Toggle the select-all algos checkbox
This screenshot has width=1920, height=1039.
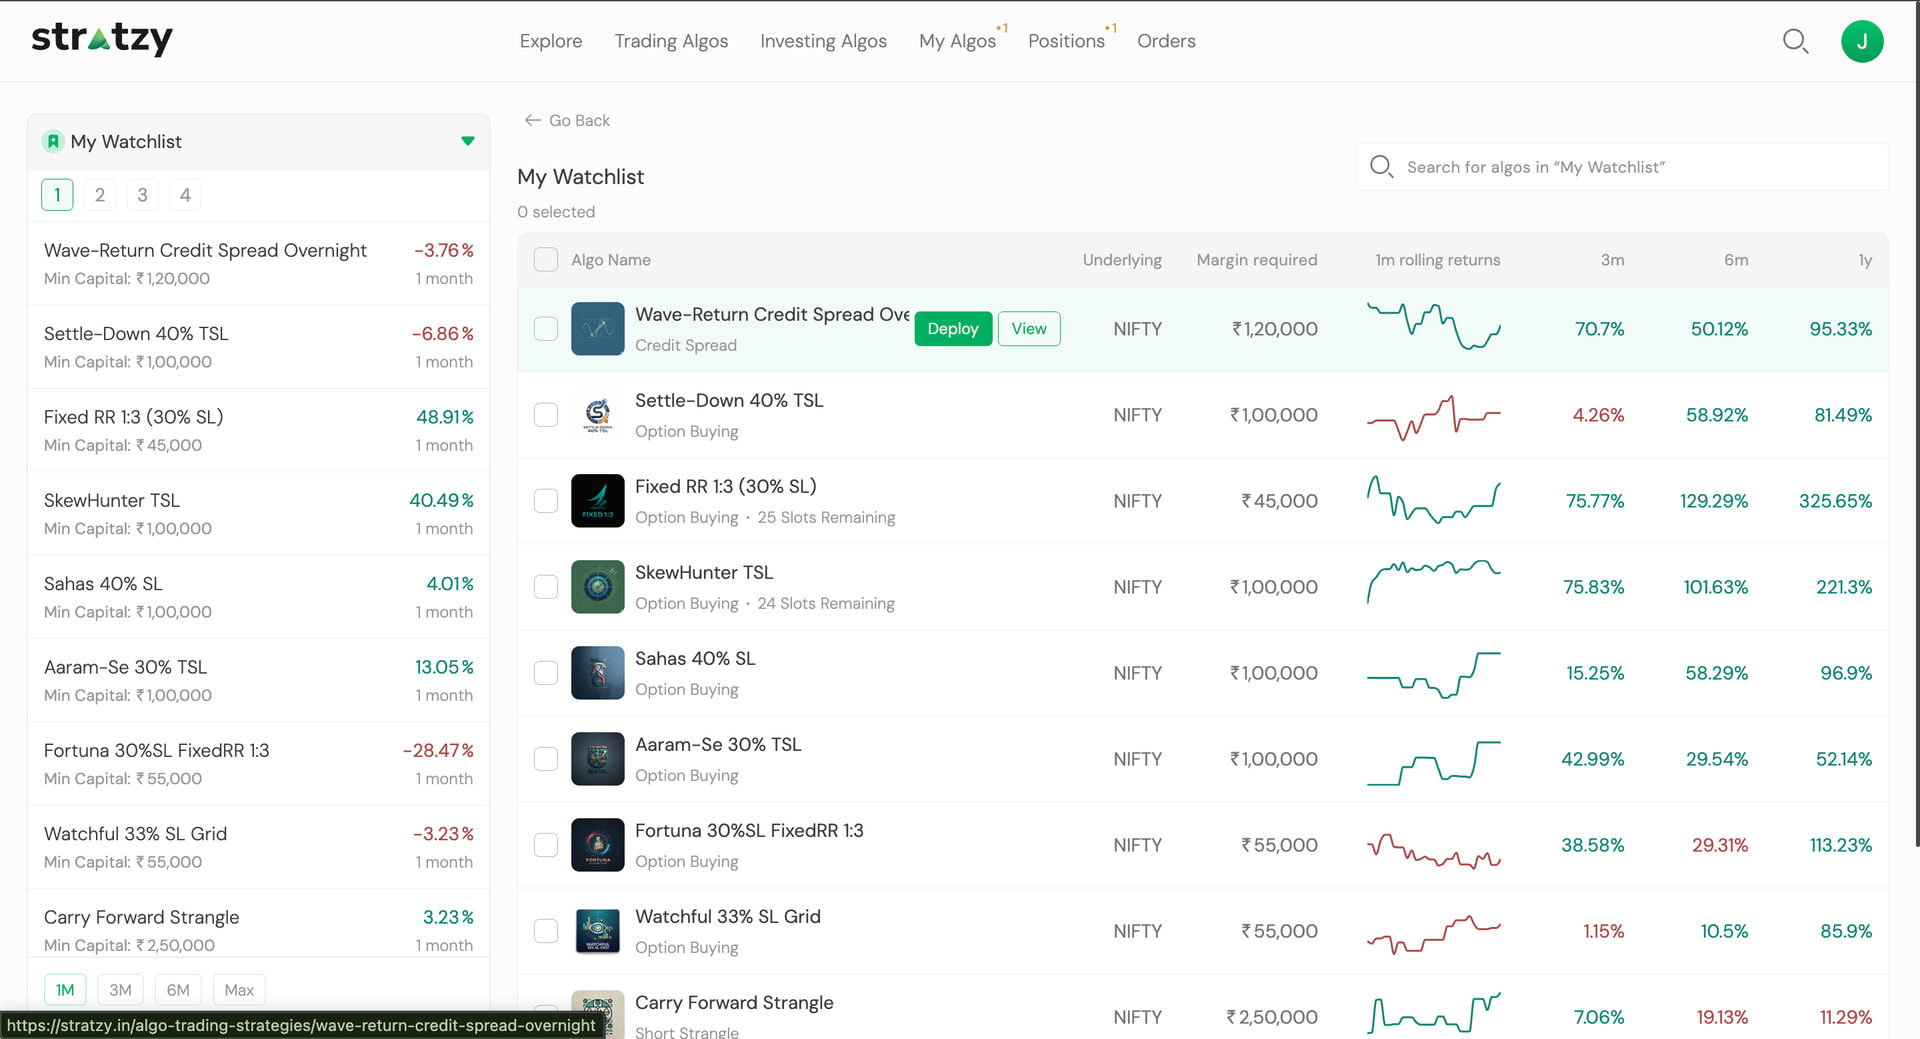(x=546, y=260)
